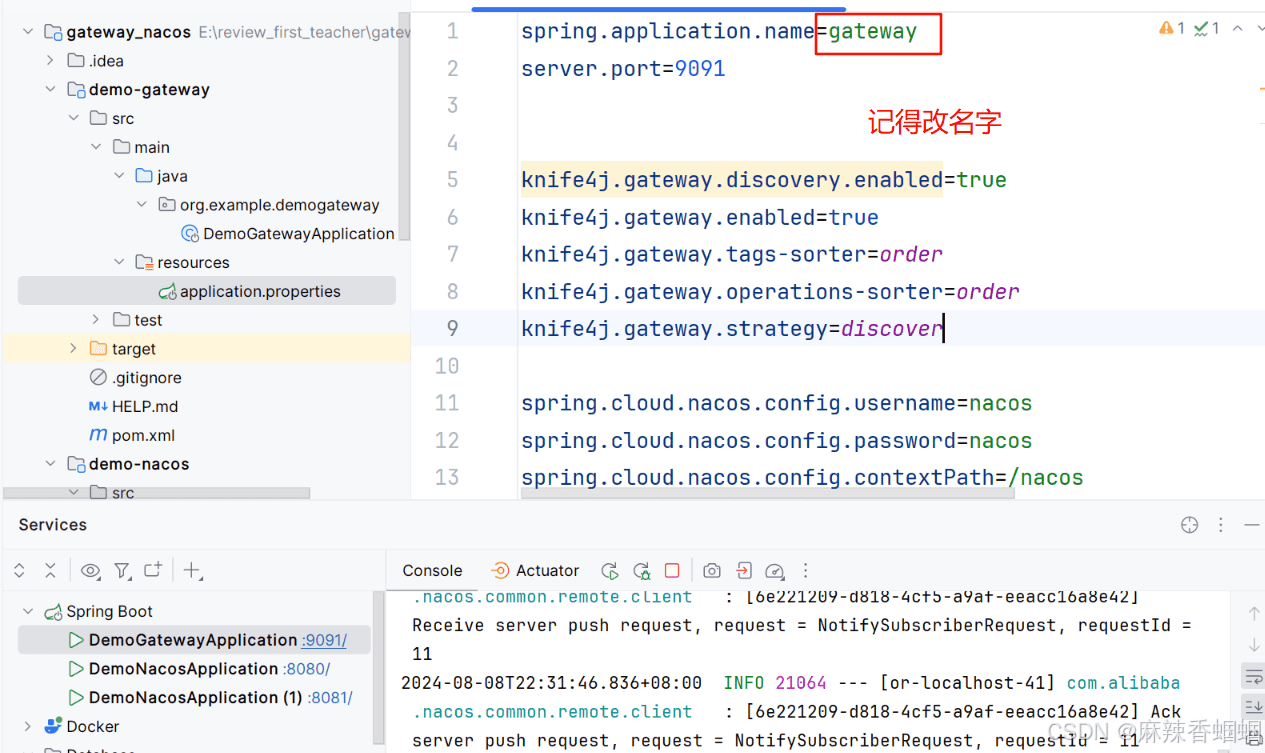Toggle soft-wrap in console output
Image resolution: width=1265 pixels, height=753 pixels.
(1253, 676)
